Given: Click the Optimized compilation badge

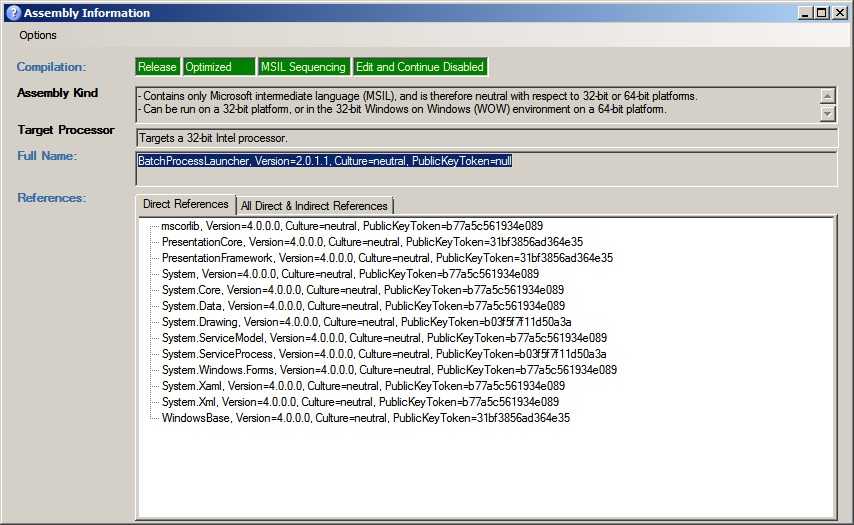Looking at the screenshot, I should coord(219,66).
